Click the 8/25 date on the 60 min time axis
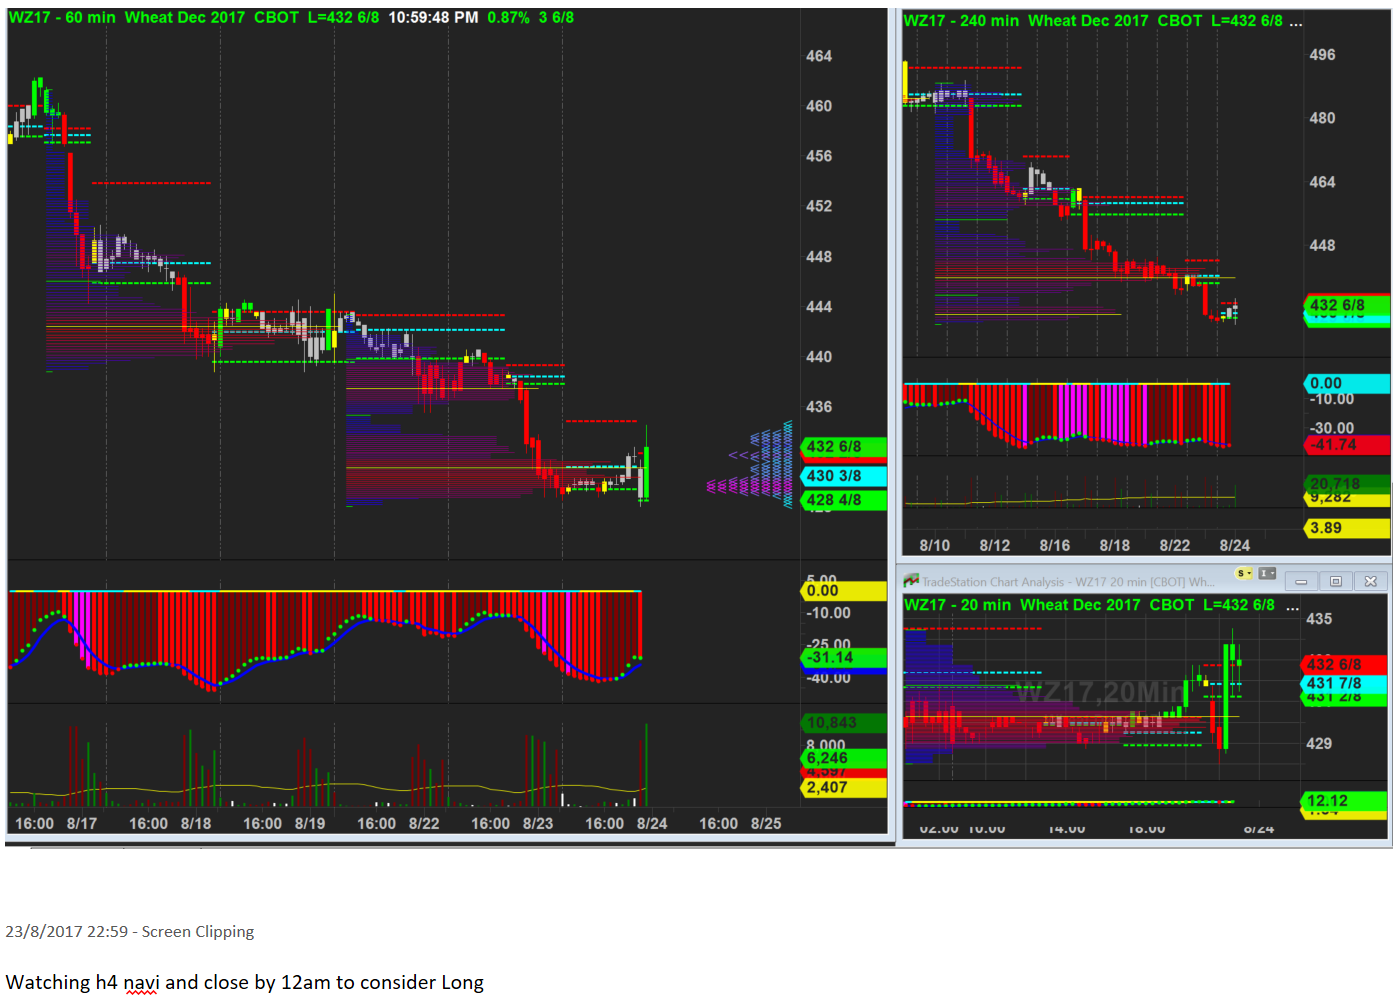This screenshot has height=1000, width=1393. 766,824
